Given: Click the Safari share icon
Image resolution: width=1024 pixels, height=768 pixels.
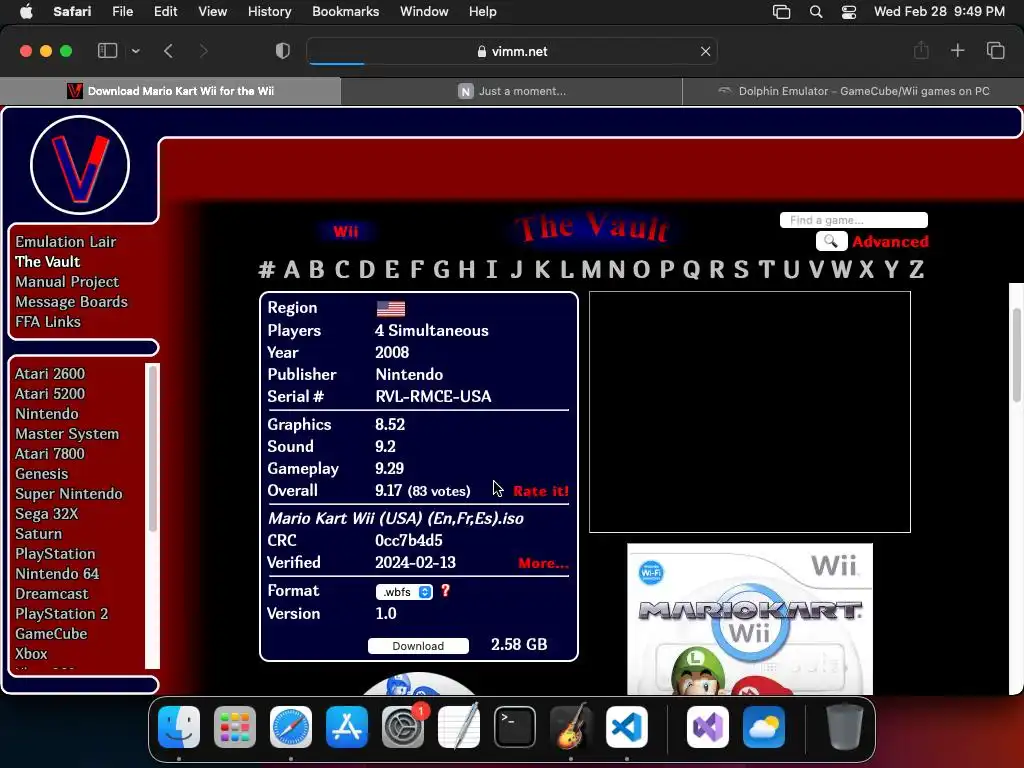Looking at the screenshot, I should (x=921, y=50).
